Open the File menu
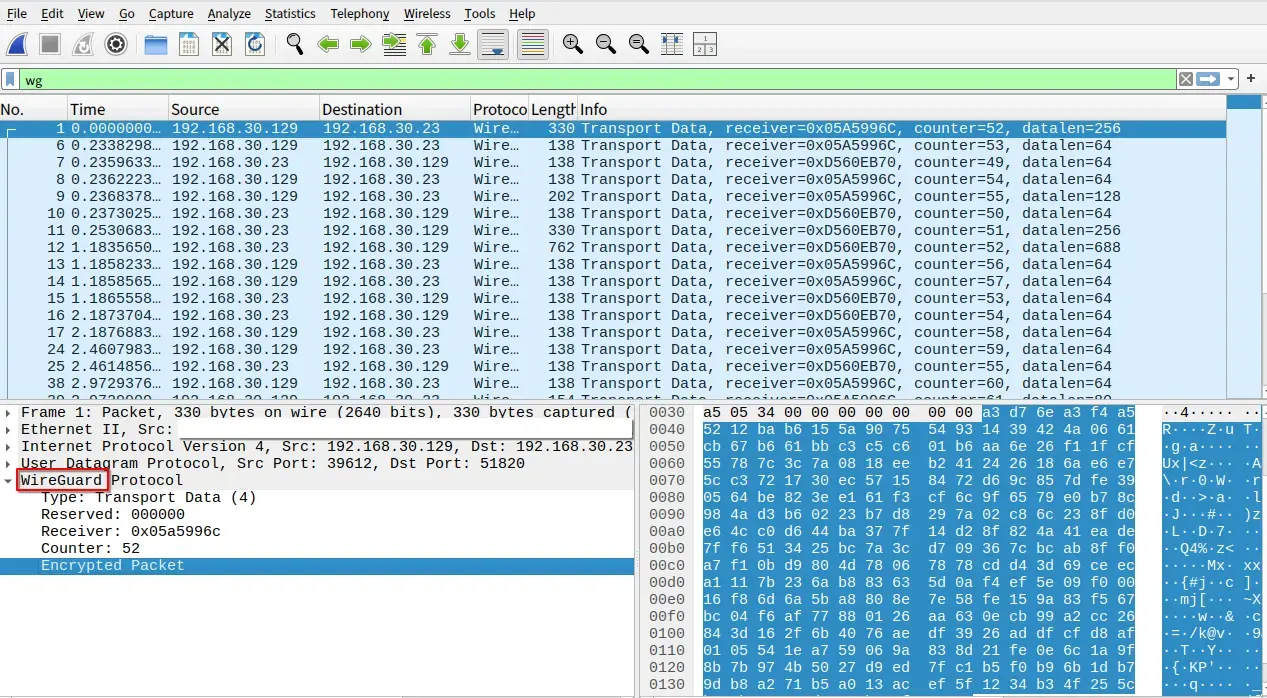 [17, 13]
